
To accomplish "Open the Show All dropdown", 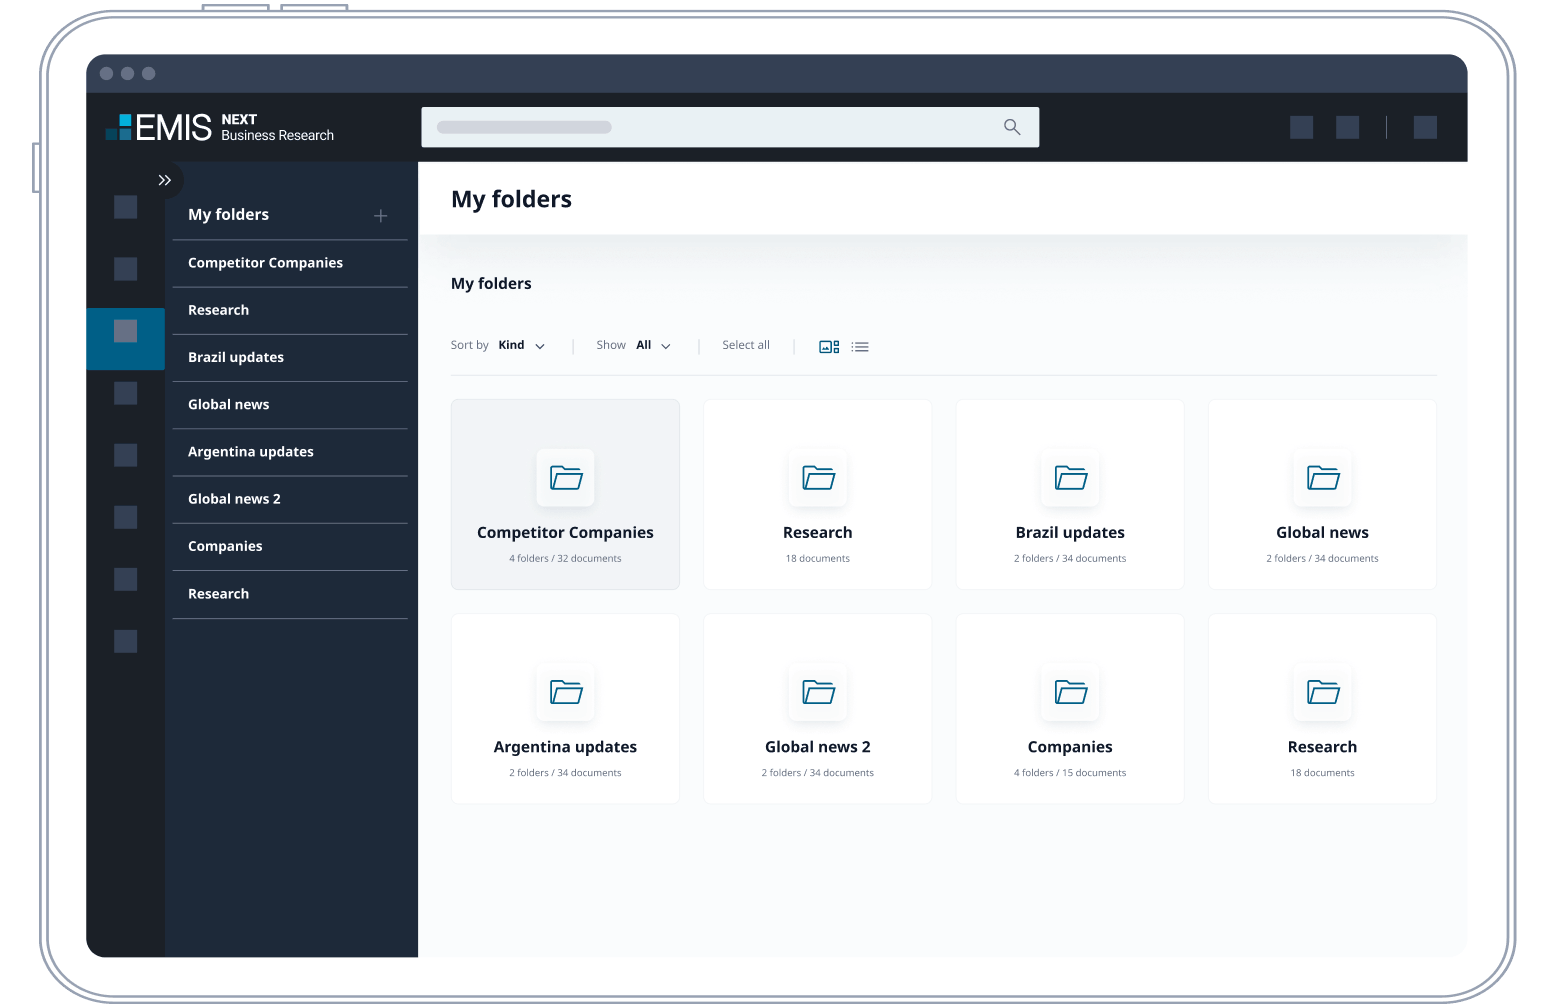I will (653, 346).
